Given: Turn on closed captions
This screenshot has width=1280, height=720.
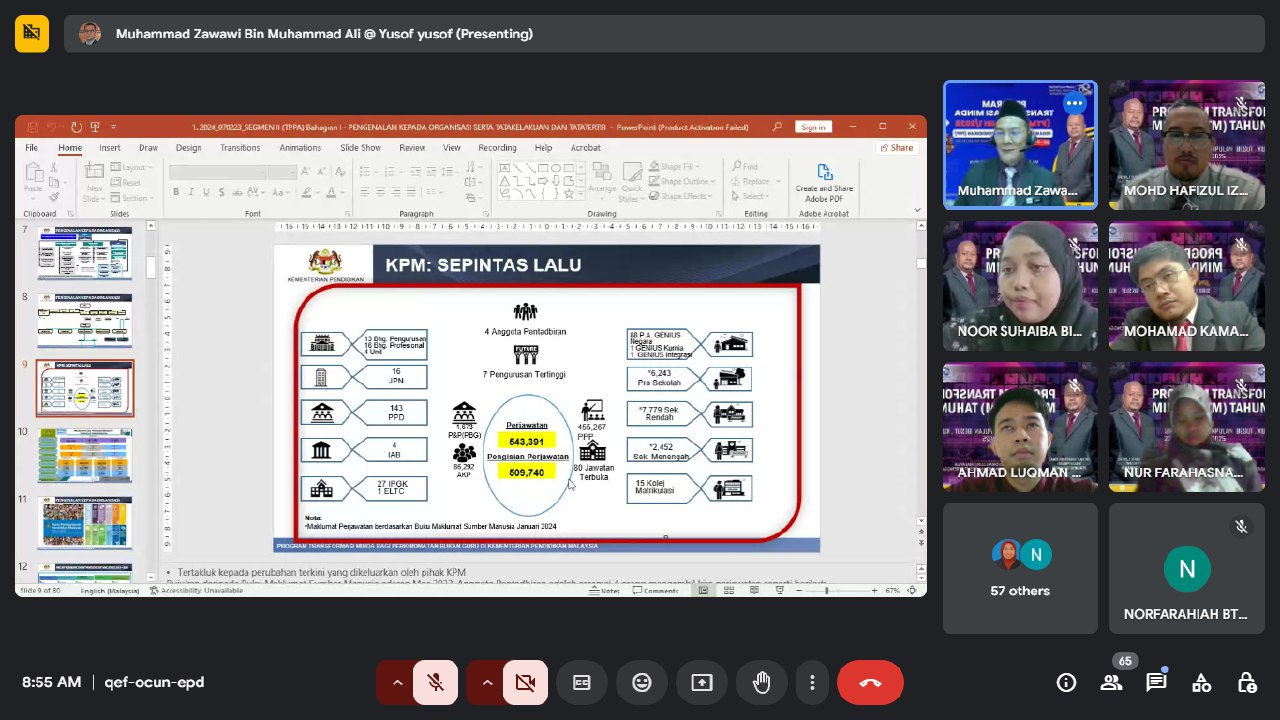Looking at the screenshot, I should point(581,683).
